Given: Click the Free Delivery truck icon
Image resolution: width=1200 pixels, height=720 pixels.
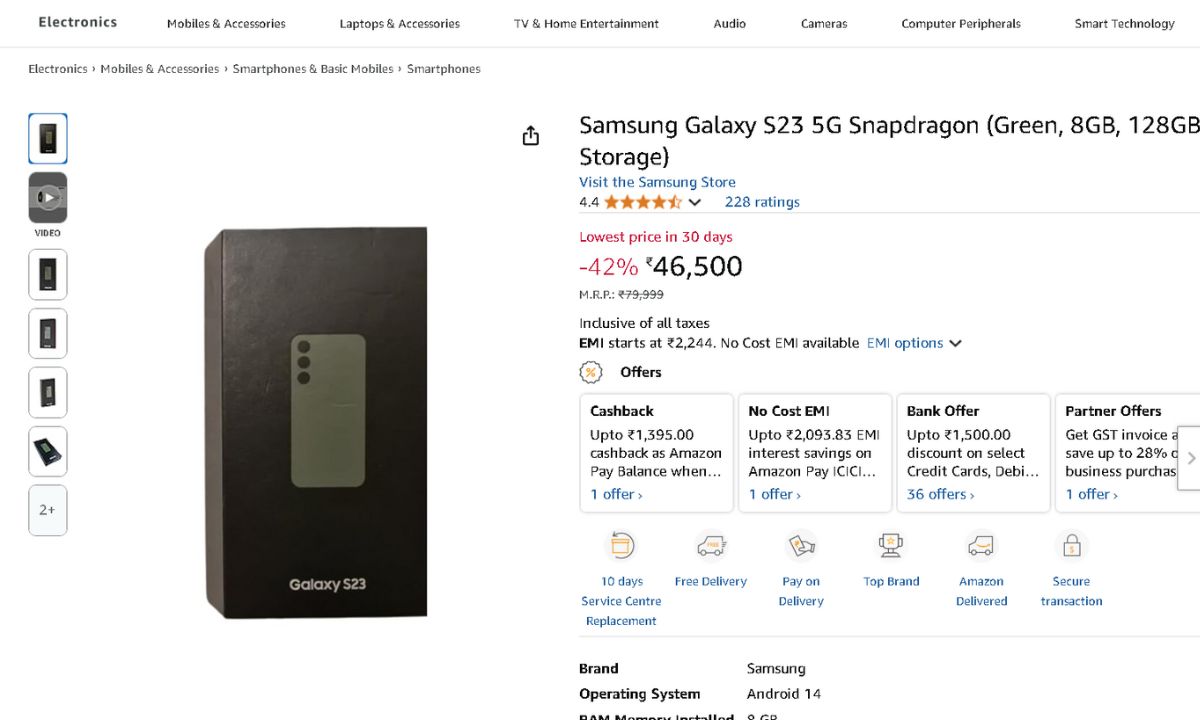Looking at the screenshot, I should 711,546.
